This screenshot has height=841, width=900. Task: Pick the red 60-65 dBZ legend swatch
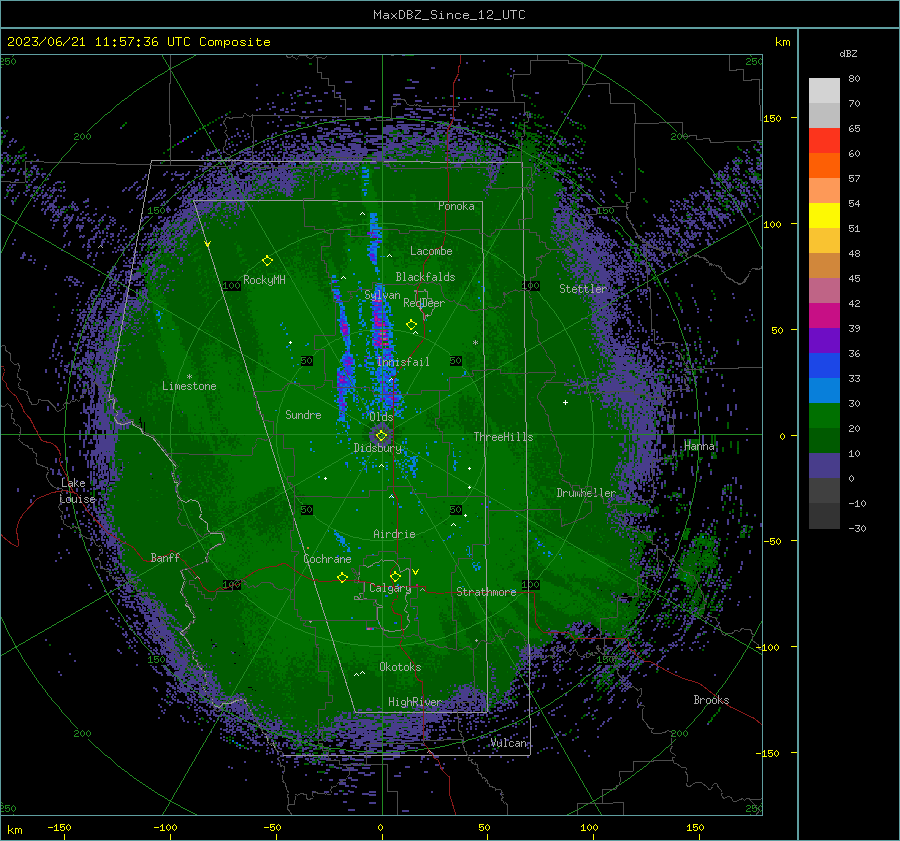[x=824, y=141]
